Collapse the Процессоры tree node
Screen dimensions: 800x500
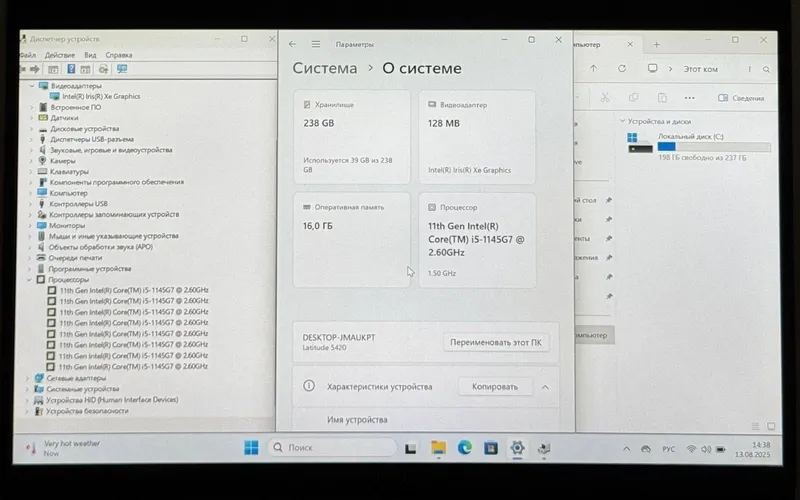30,280
